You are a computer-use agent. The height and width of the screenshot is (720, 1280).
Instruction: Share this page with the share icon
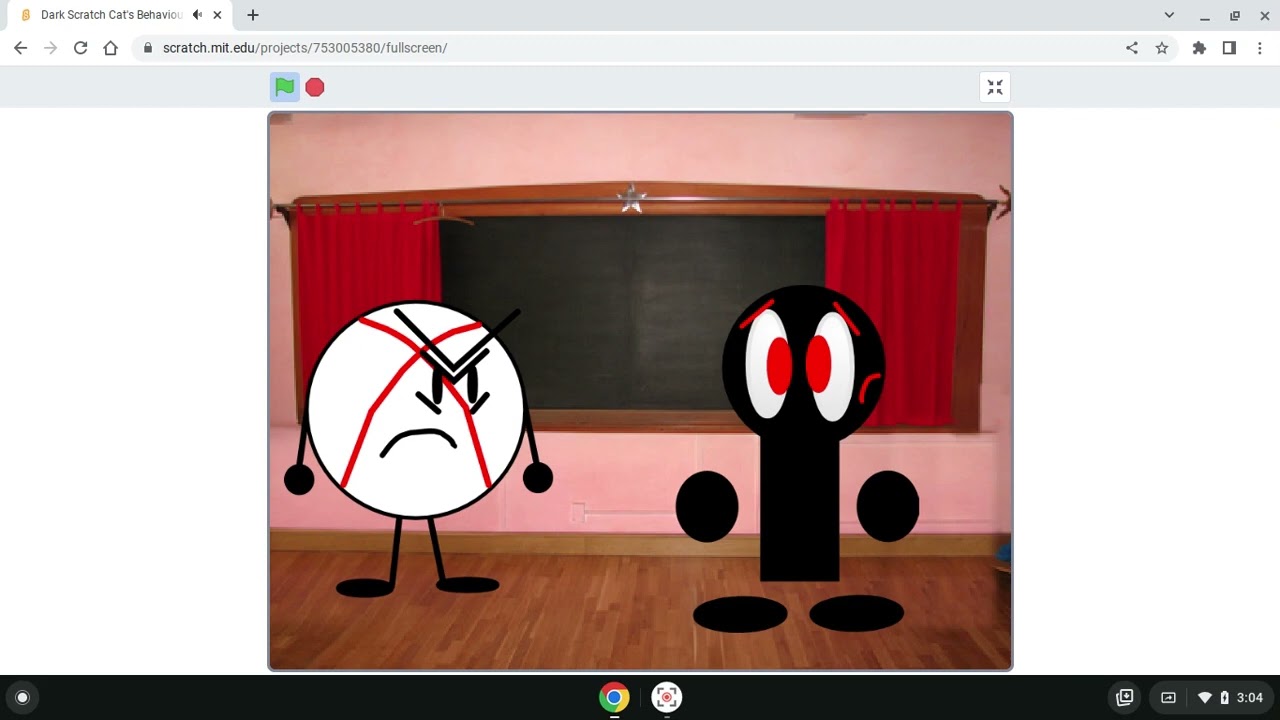tap(1132, 48)
